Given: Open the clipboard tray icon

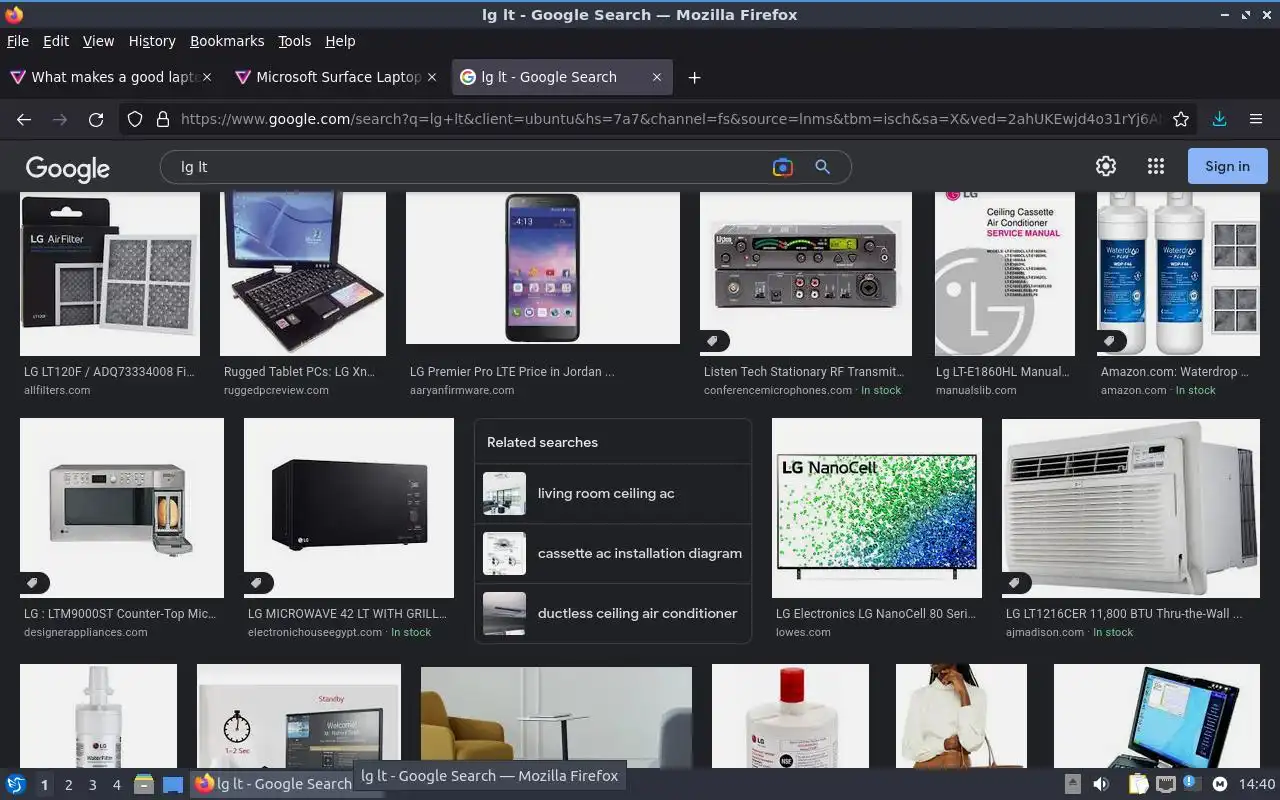Looking at the screenshot, I should (1139, 784).
